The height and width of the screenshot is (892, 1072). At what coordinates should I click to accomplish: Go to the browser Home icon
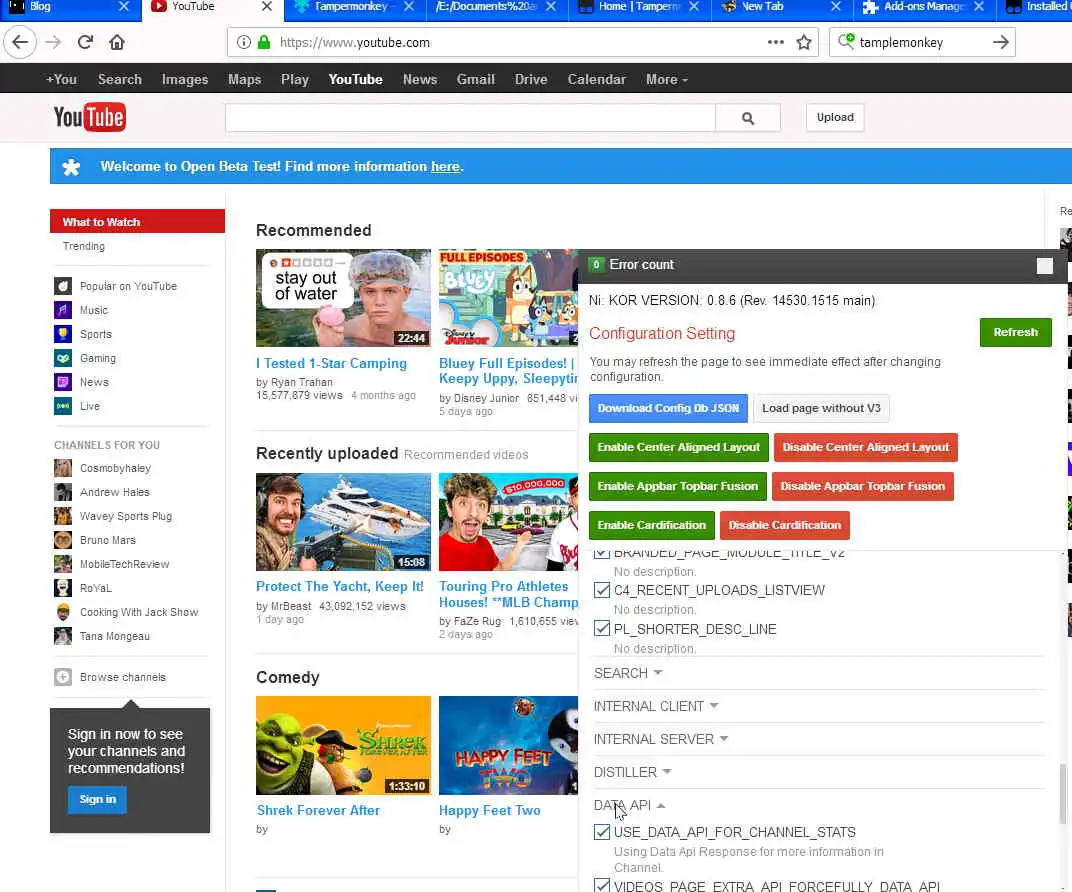click(117, 42)
